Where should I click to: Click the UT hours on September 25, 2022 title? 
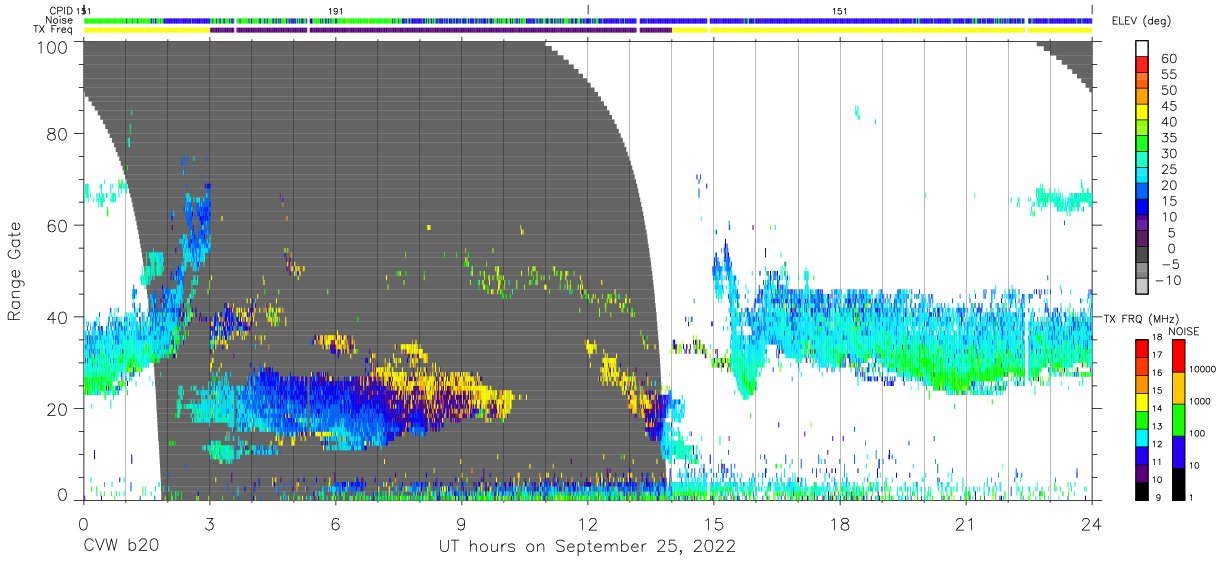coord(588,547)
